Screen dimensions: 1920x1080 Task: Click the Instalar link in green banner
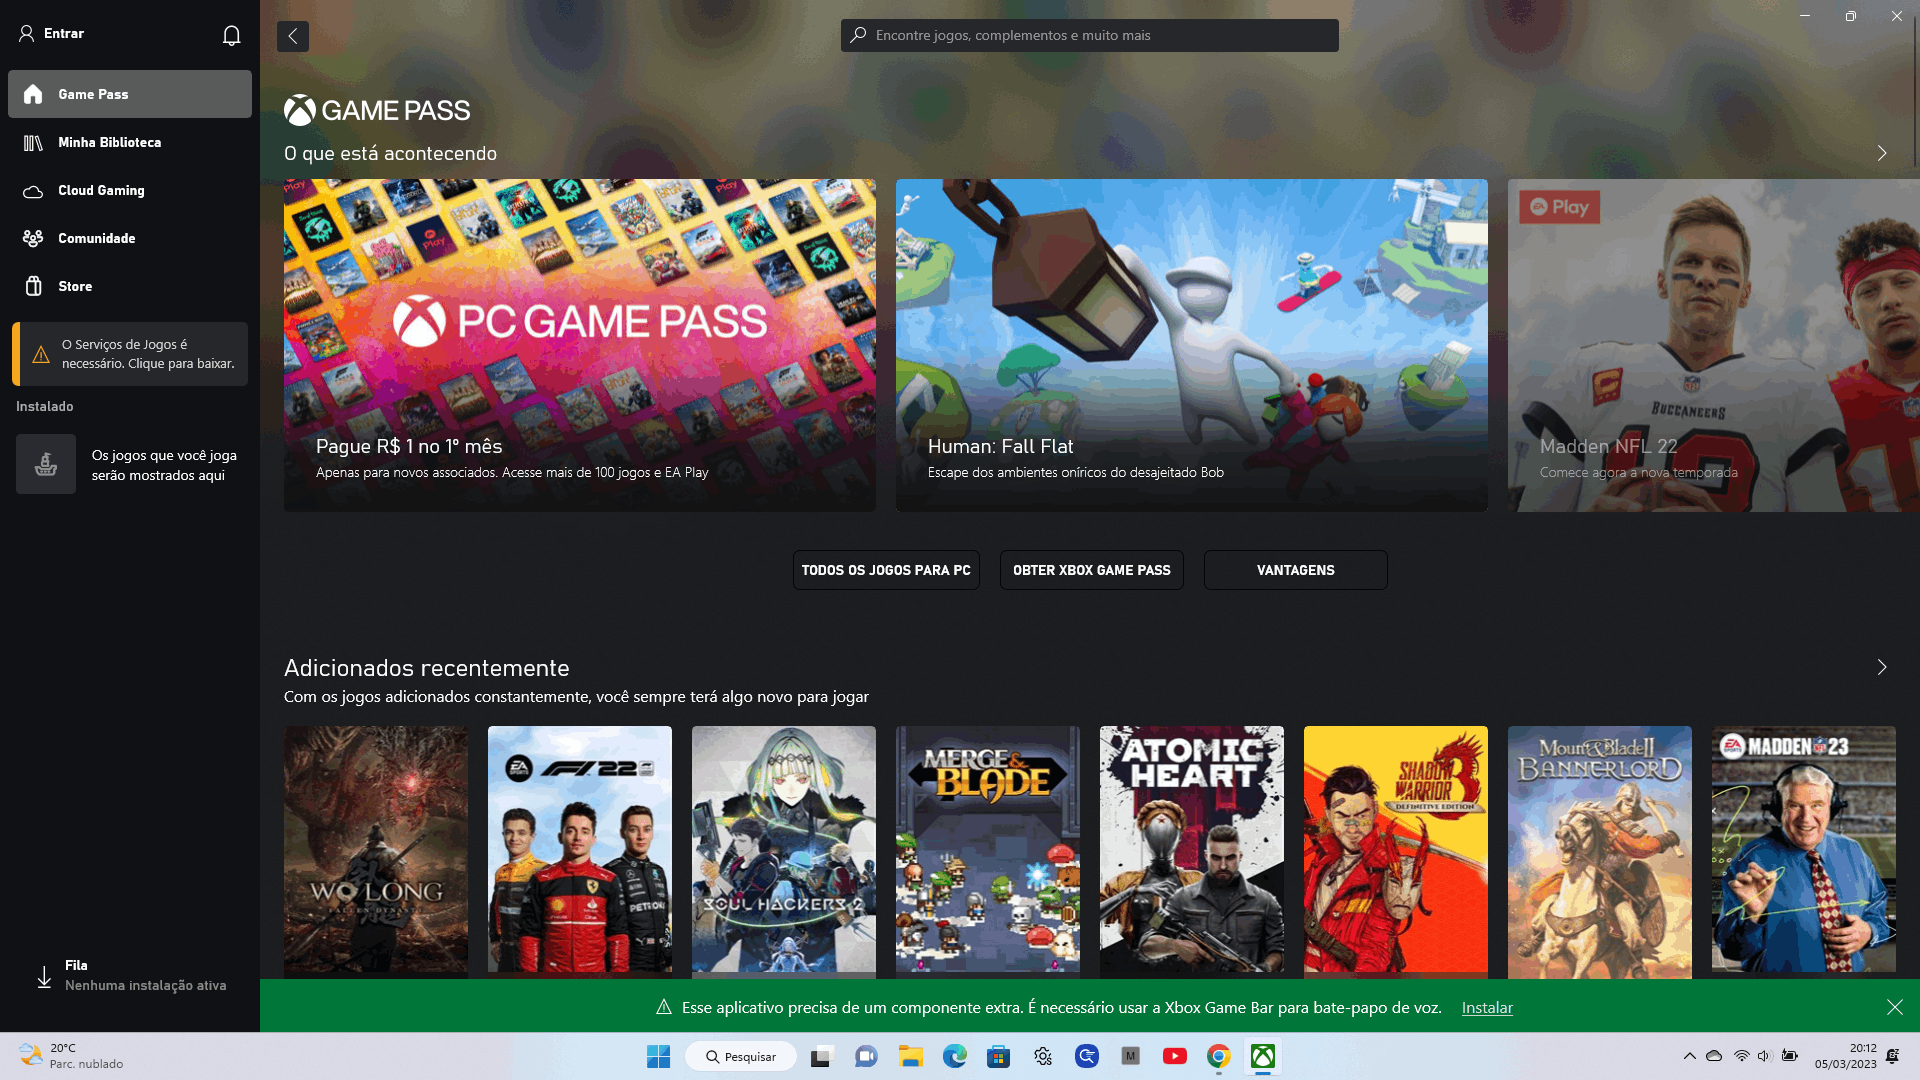coord(1487,1008)
